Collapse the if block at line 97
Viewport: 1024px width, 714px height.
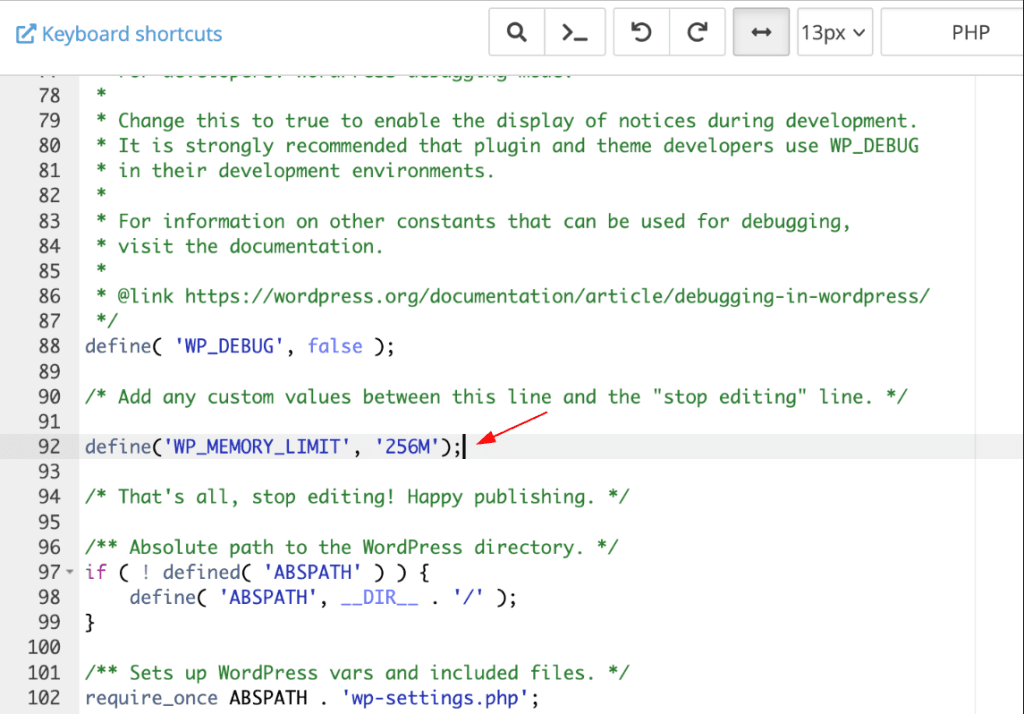click(70, 571)
